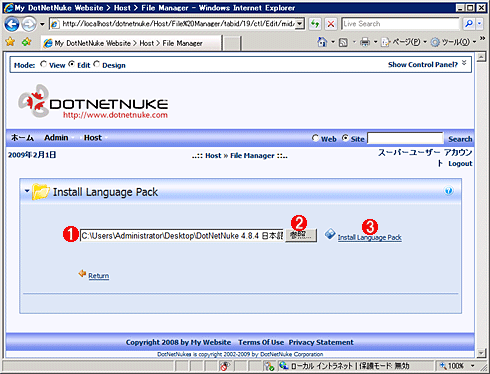Screen dimensions: 490x374
Task: Select the View mode radio button
Action: (x=43, y=64)
